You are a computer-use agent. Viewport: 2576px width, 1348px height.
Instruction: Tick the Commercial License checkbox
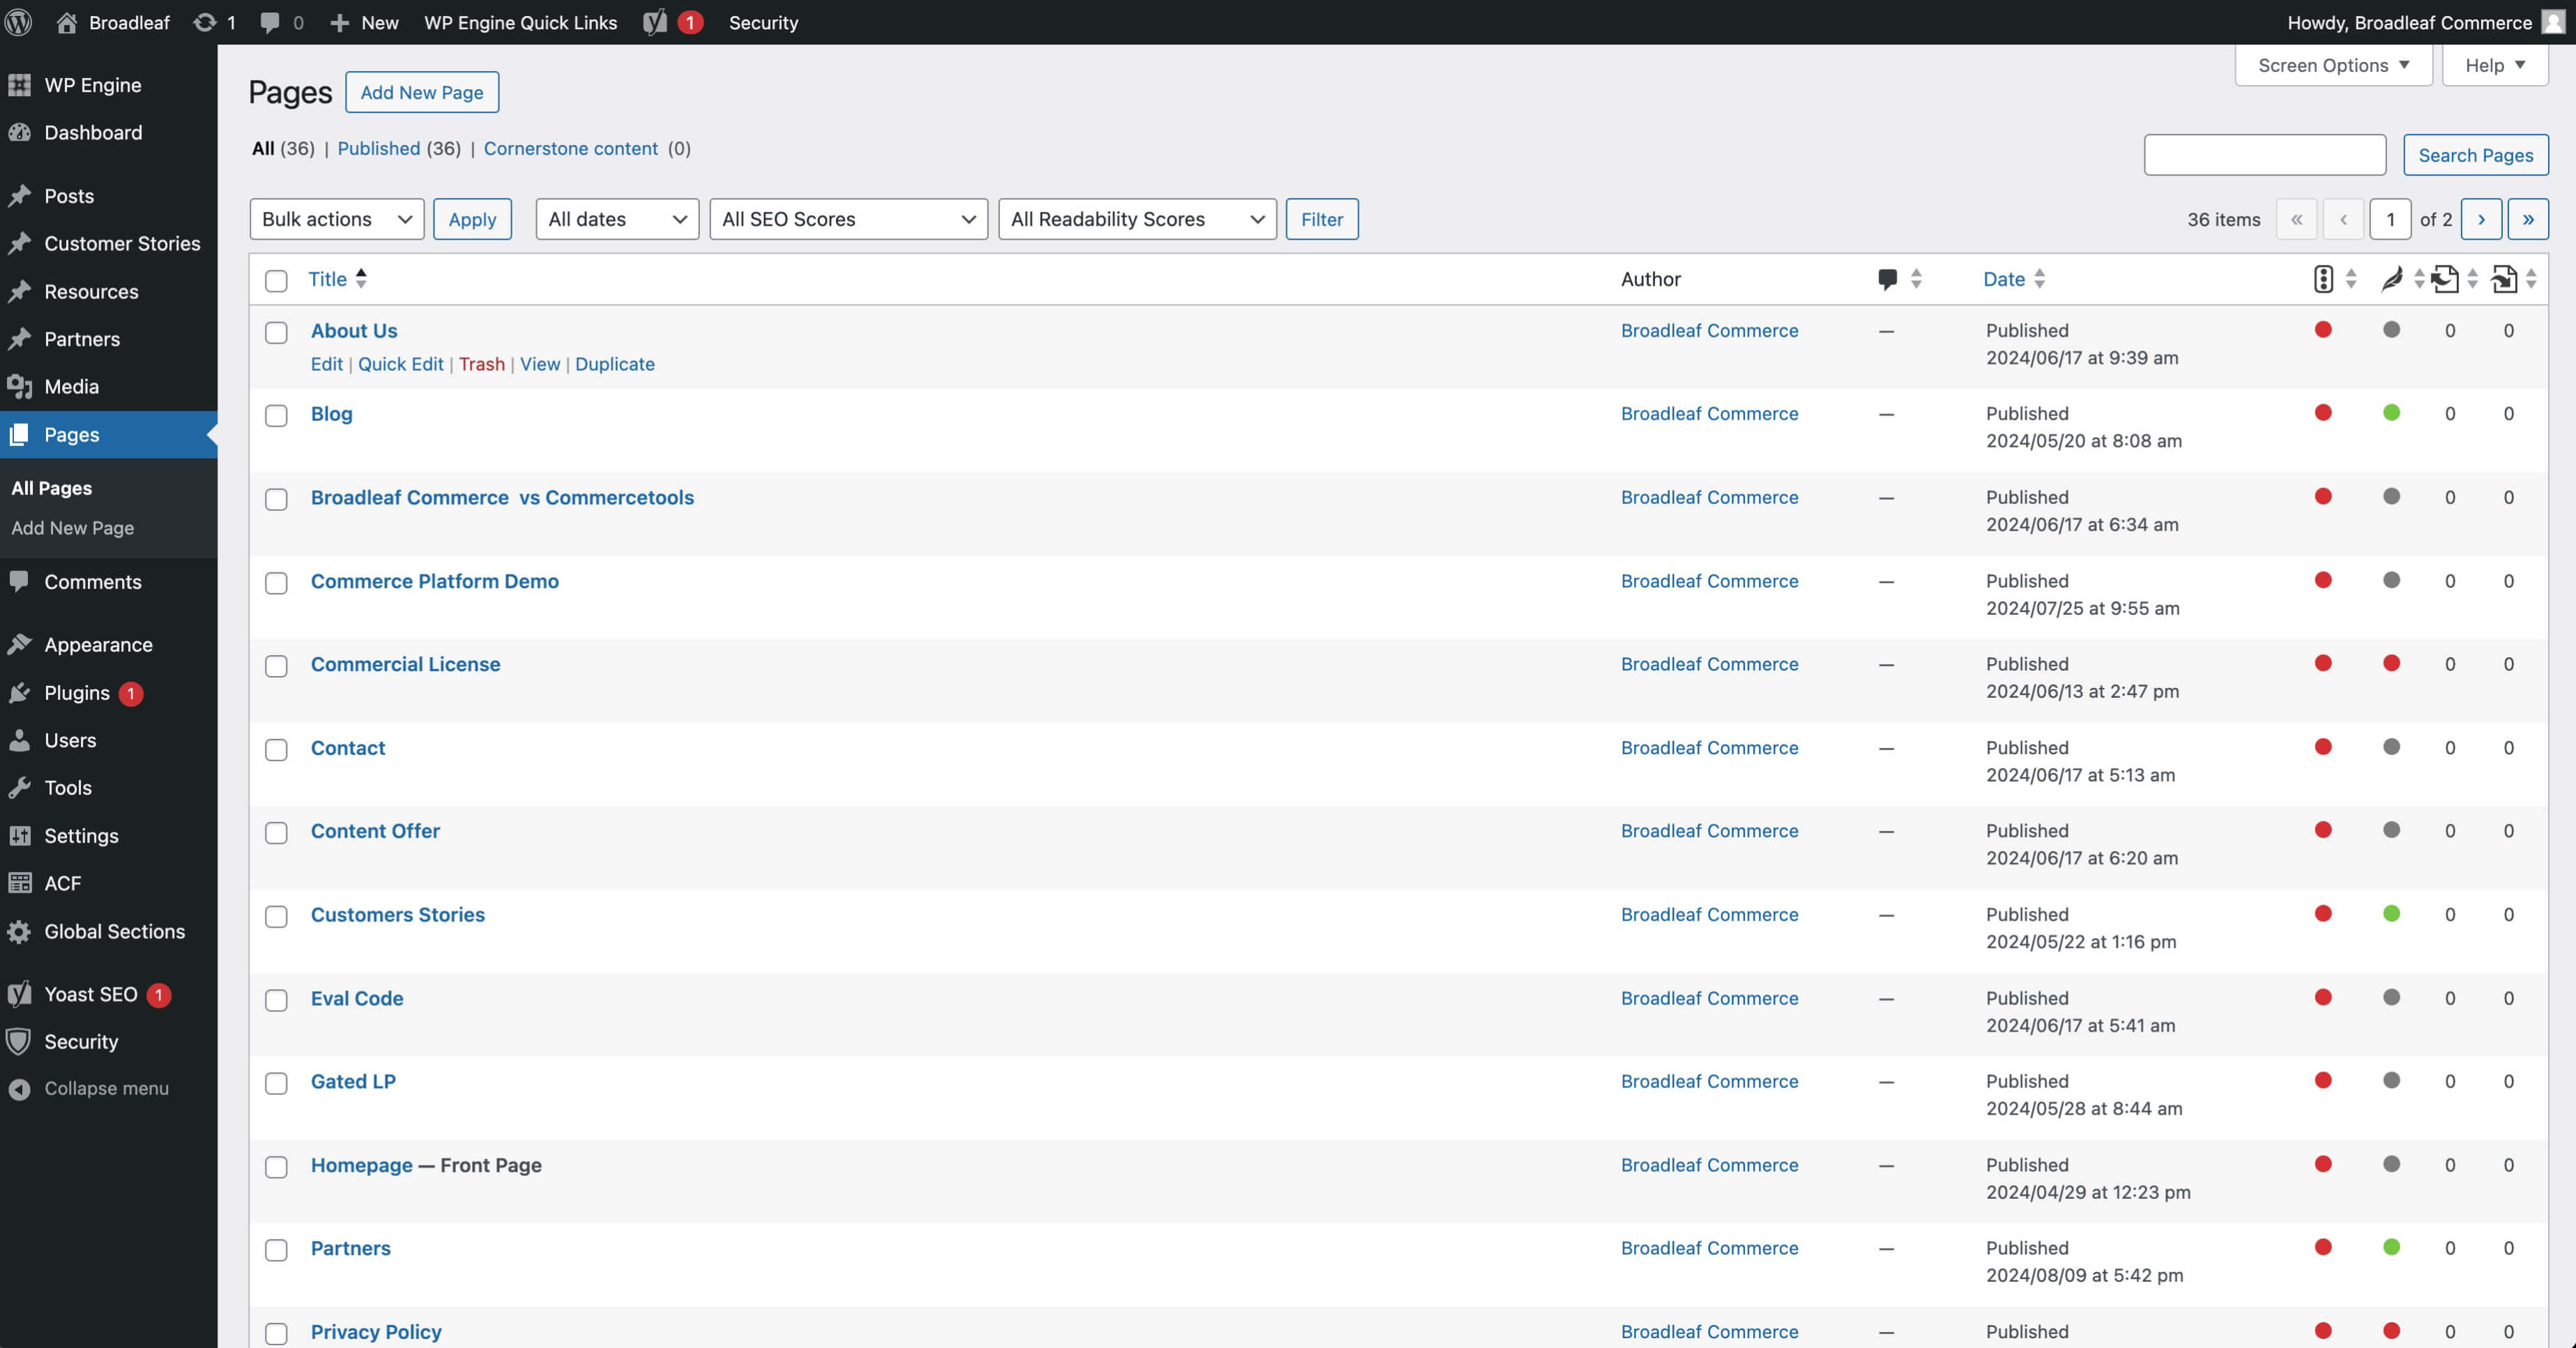coord(276,666)
